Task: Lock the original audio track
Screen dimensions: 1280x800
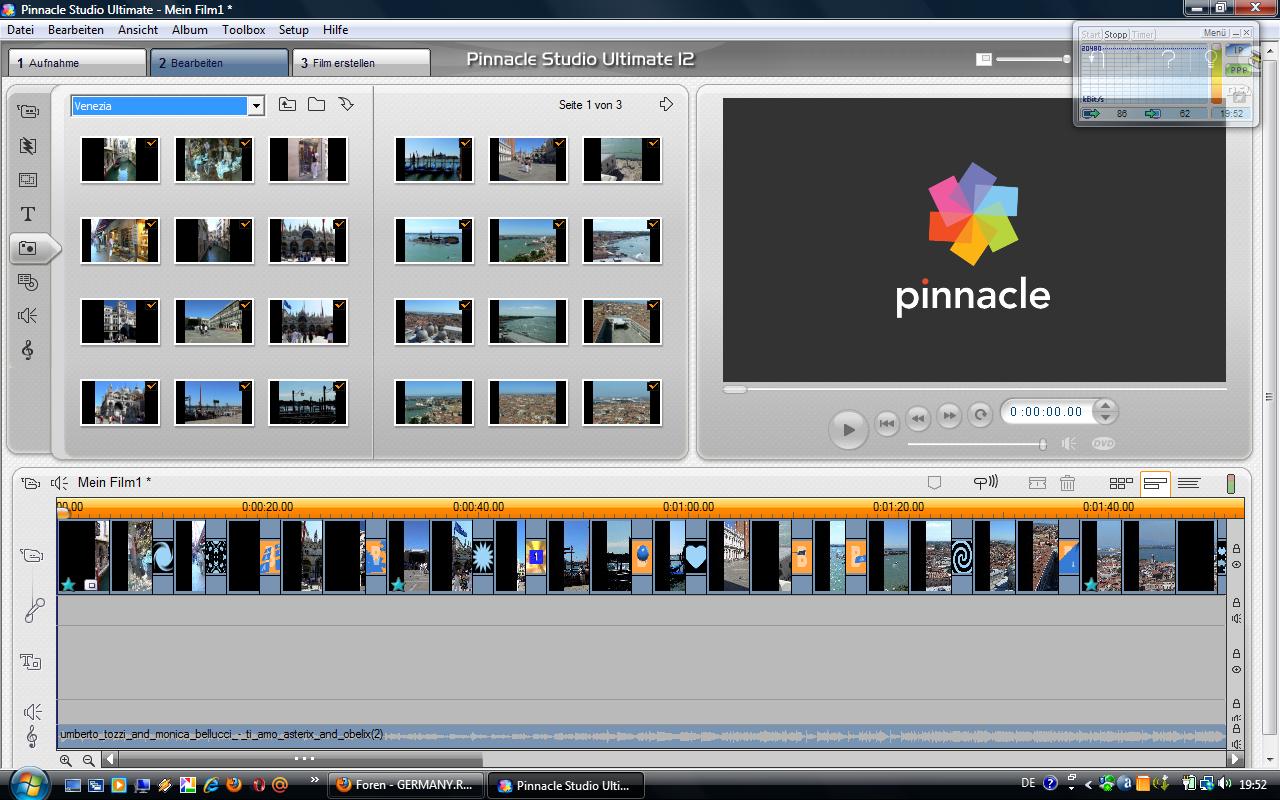Action: point(1236,603)
